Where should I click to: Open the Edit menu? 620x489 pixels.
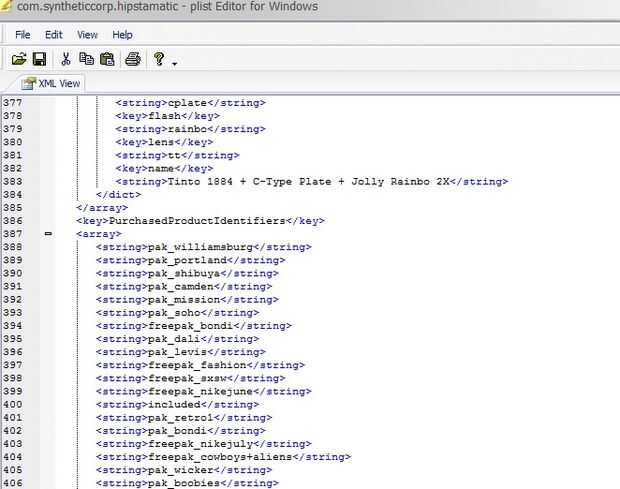coord(54,35)
